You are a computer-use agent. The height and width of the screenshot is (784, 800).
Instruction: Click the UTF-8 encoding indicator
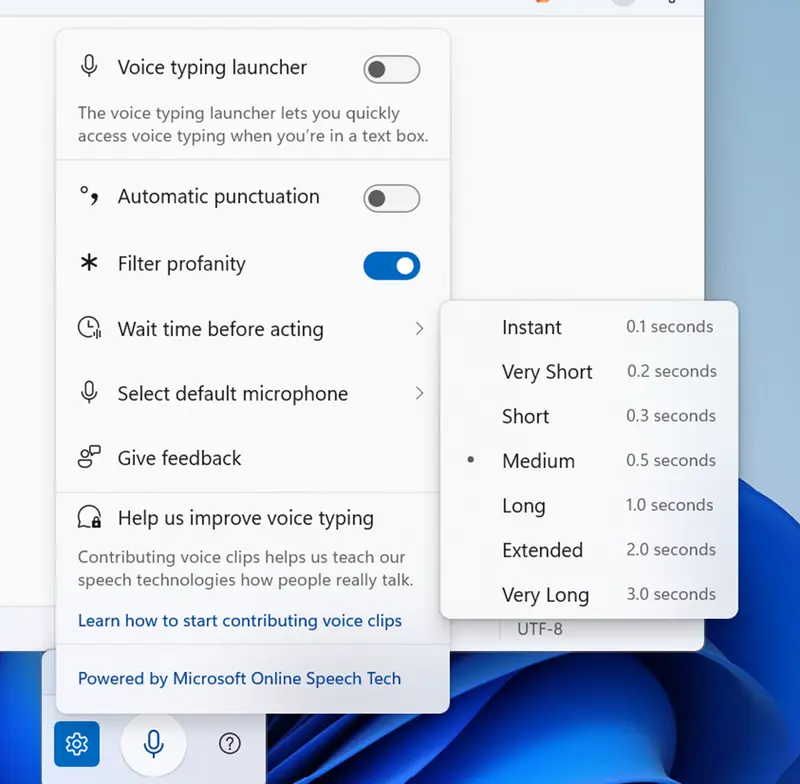[541, 629]
